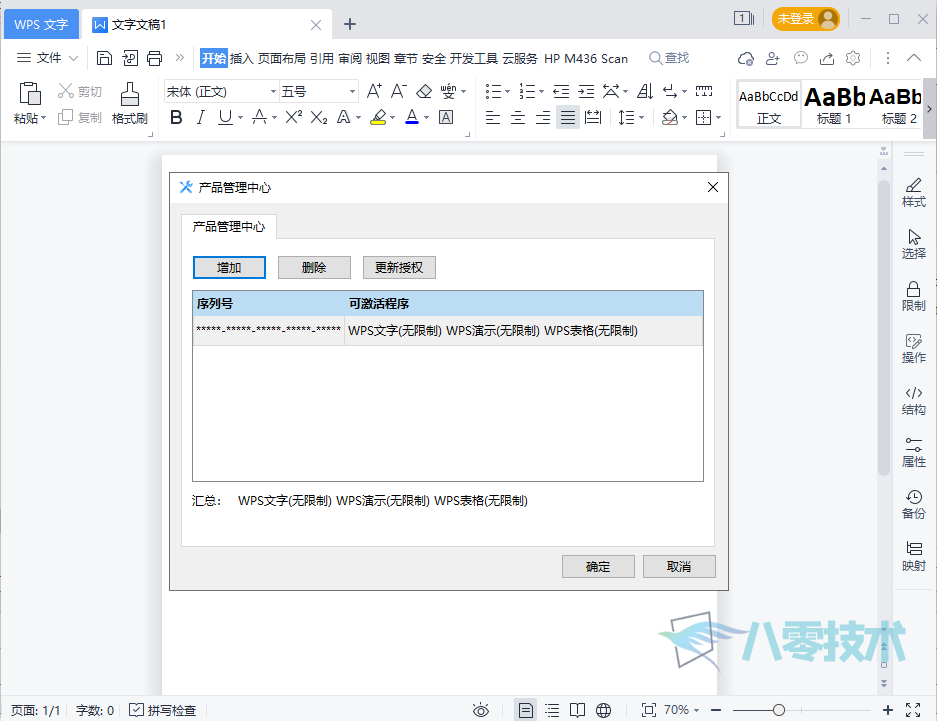Click the Clear Formatting eraser icon
The width and height of the screenshot is (937, 721).
[x=424, y=91]
